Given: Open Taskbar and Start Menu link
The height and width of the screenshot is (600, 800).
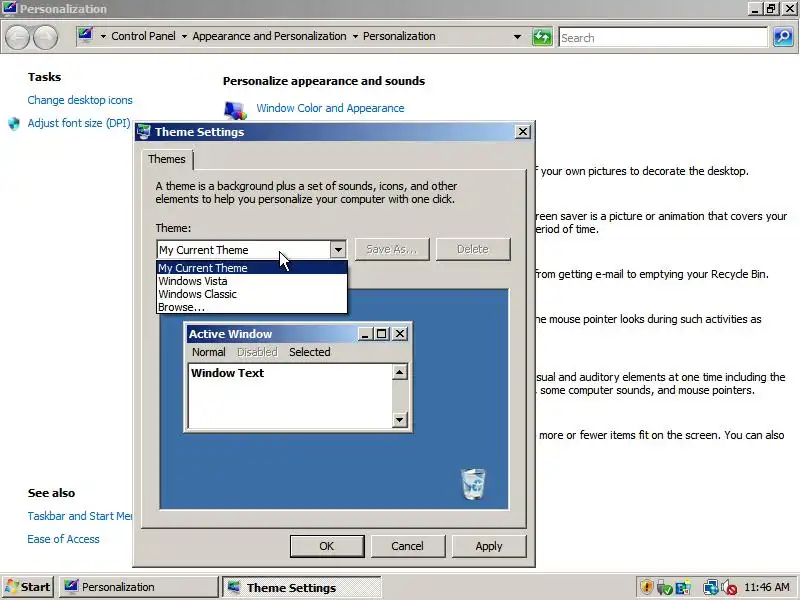Looking at the screenshot, I should [80, 516].
